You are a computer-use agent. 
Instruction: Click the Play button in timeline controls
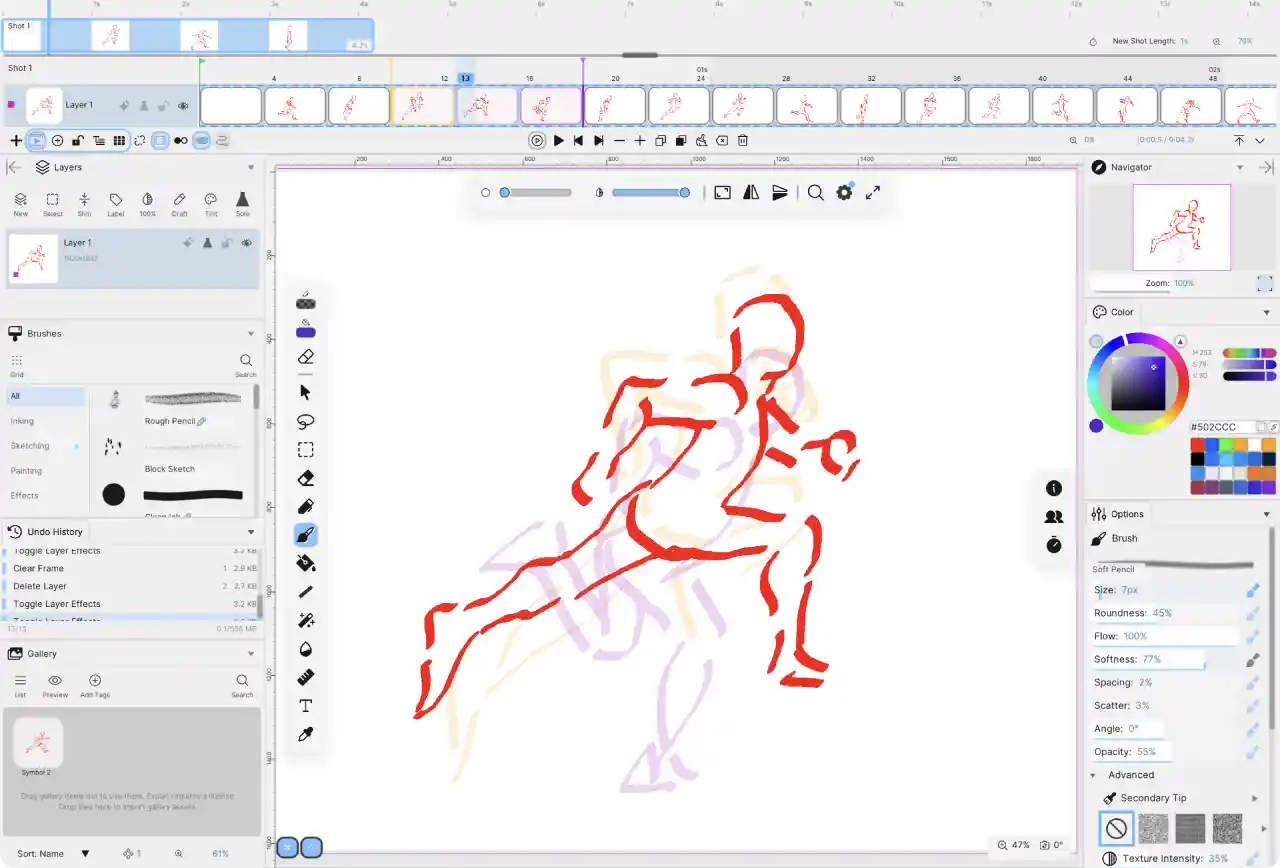click(x=559, y=141)
